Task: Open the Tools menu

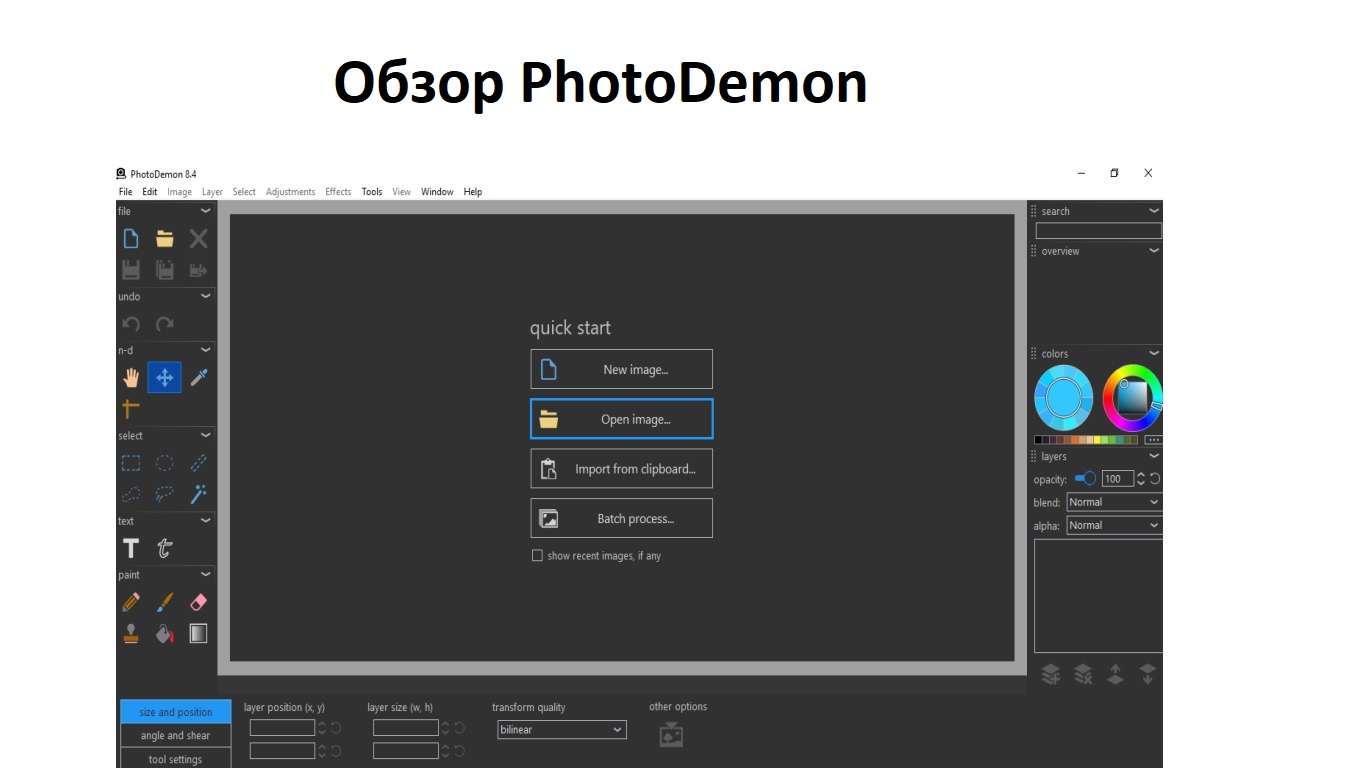Action: coord(372,192)
